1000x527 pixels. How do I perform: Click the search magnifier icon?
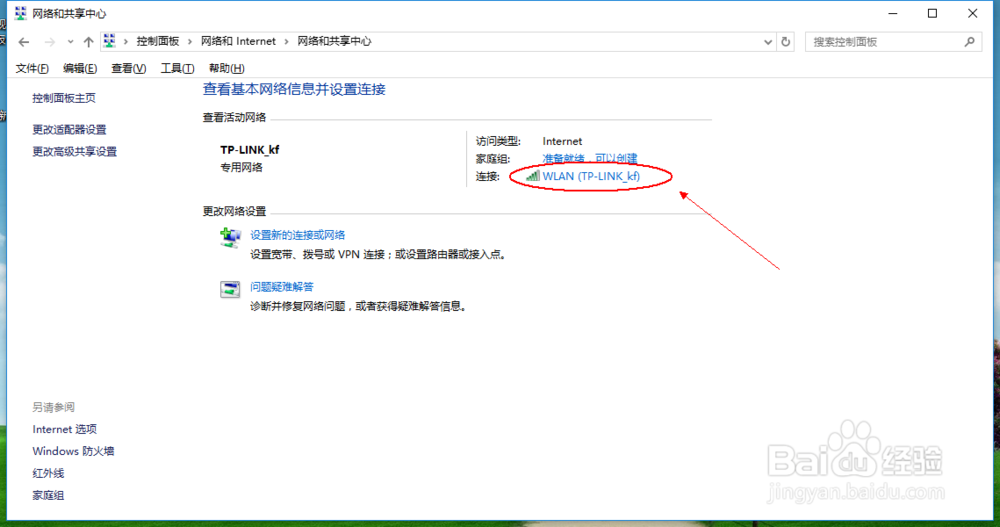(969, 42)
